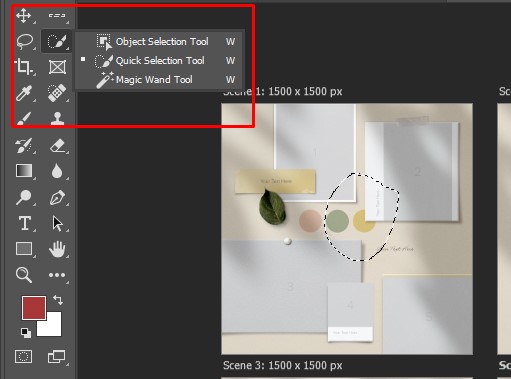Click placeholder card numbered 4
Image resolution: width=511 pixels, height=379 pixels.
point(350,312)
